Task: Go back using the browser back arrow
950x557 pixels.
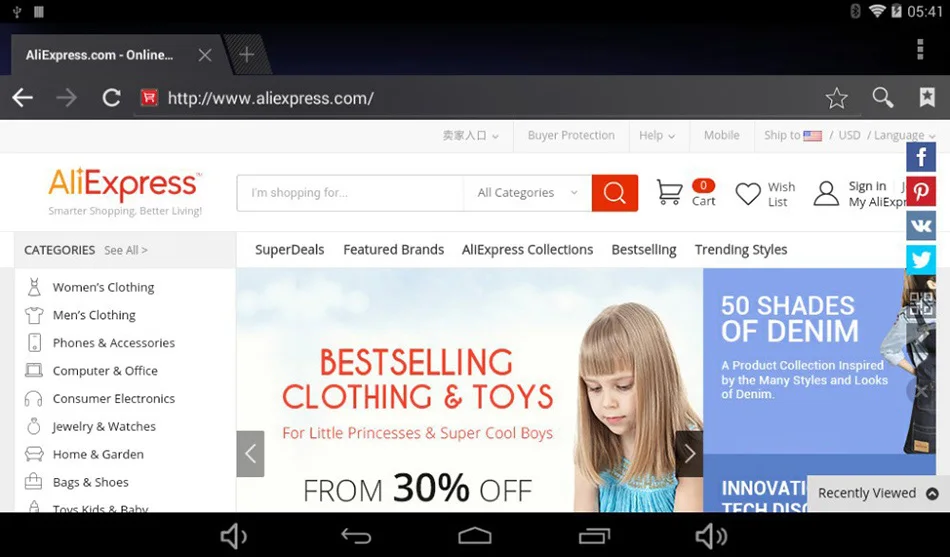Action: pos(22,98)
